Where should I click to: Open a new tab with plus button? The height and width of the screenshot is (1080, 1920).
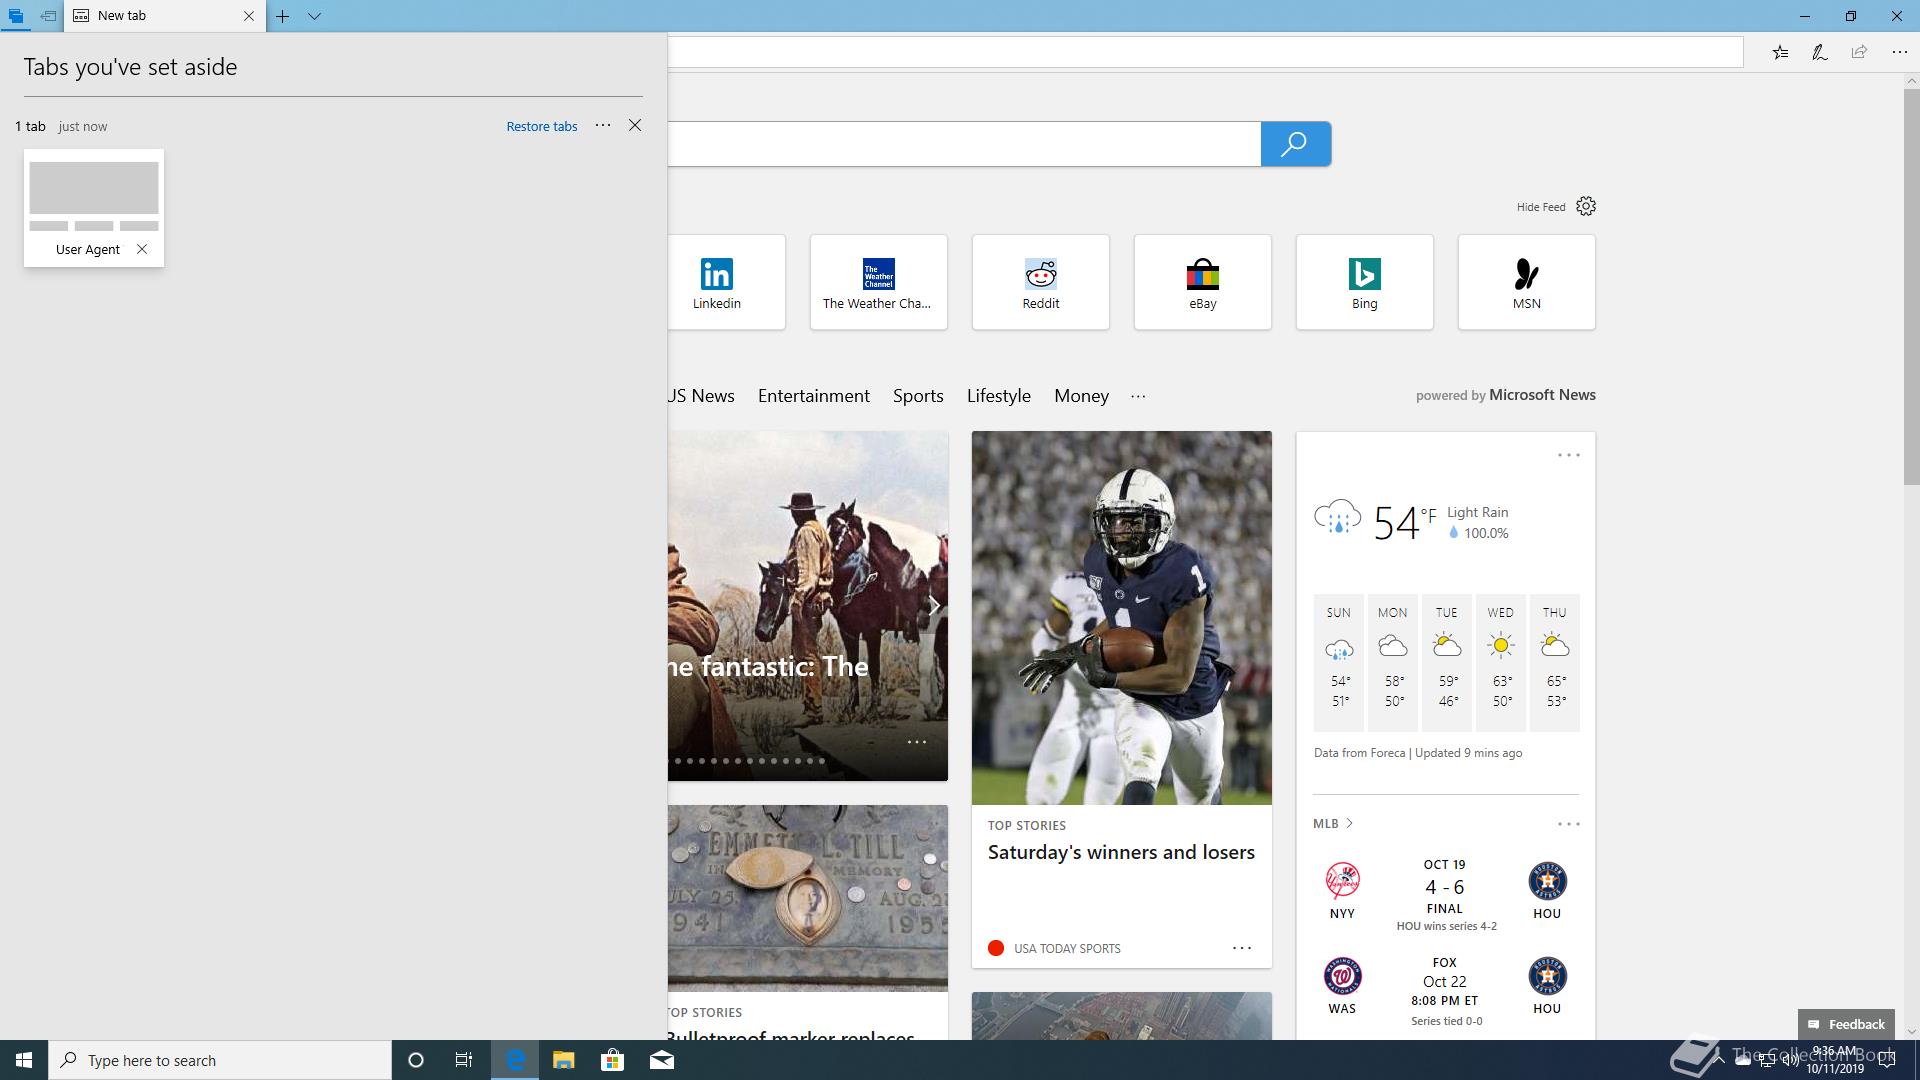[x=283, y=16]
